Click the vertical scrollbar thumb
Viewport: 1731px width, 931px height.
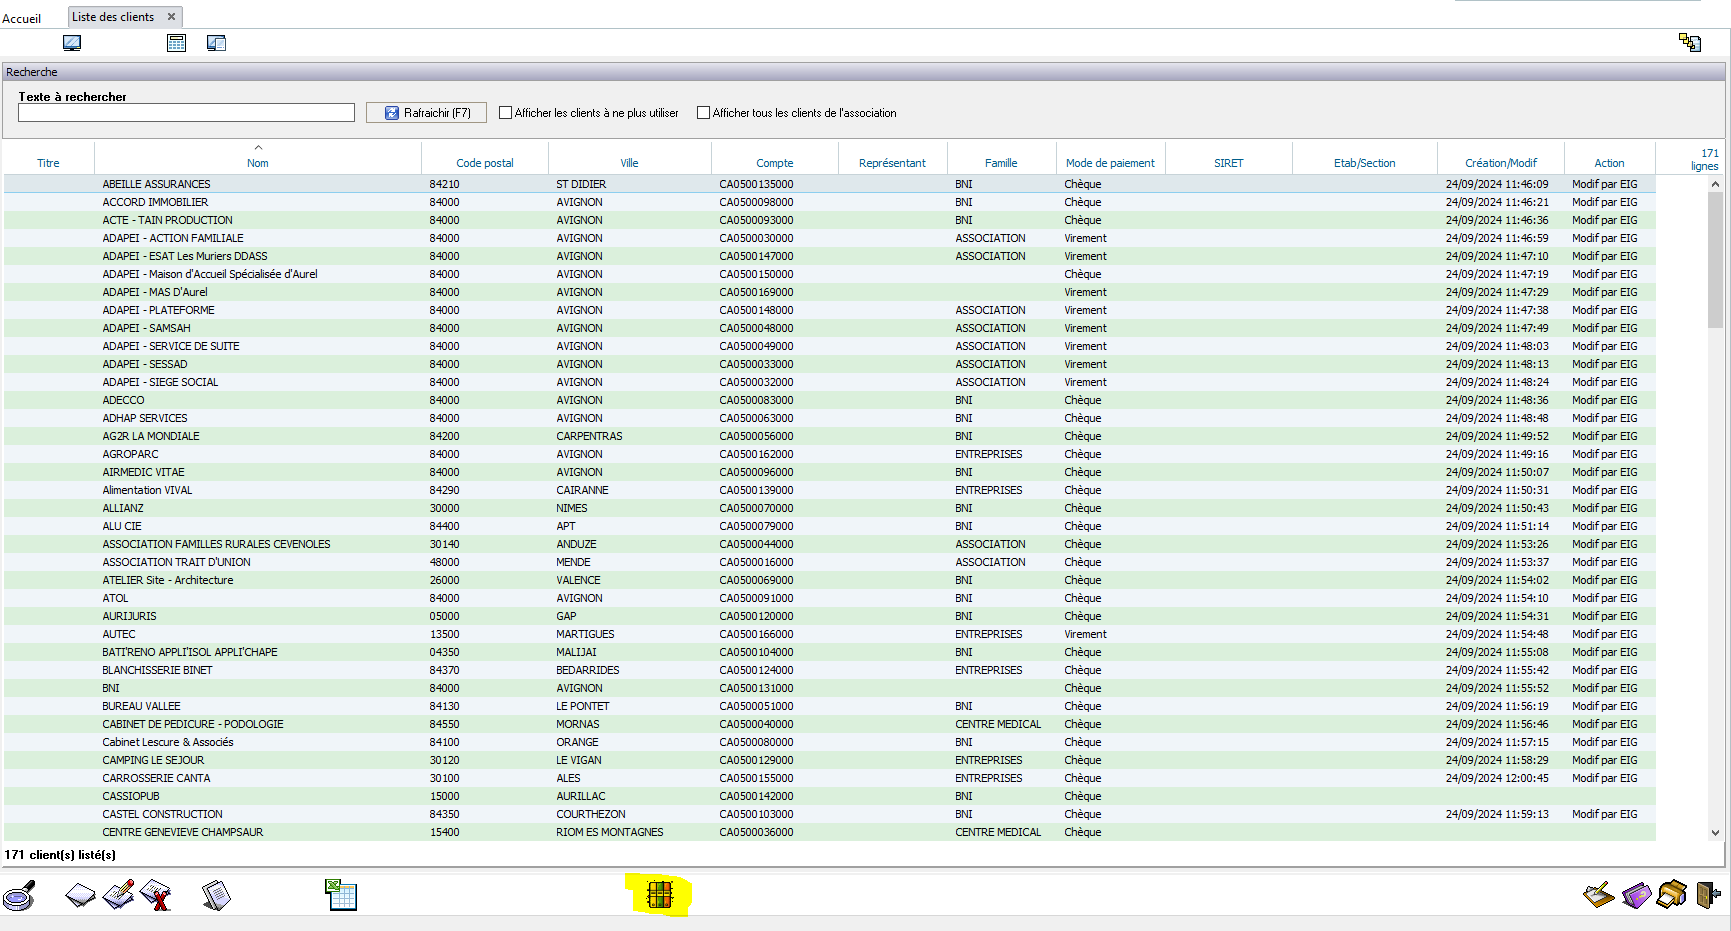[1715, 260]
